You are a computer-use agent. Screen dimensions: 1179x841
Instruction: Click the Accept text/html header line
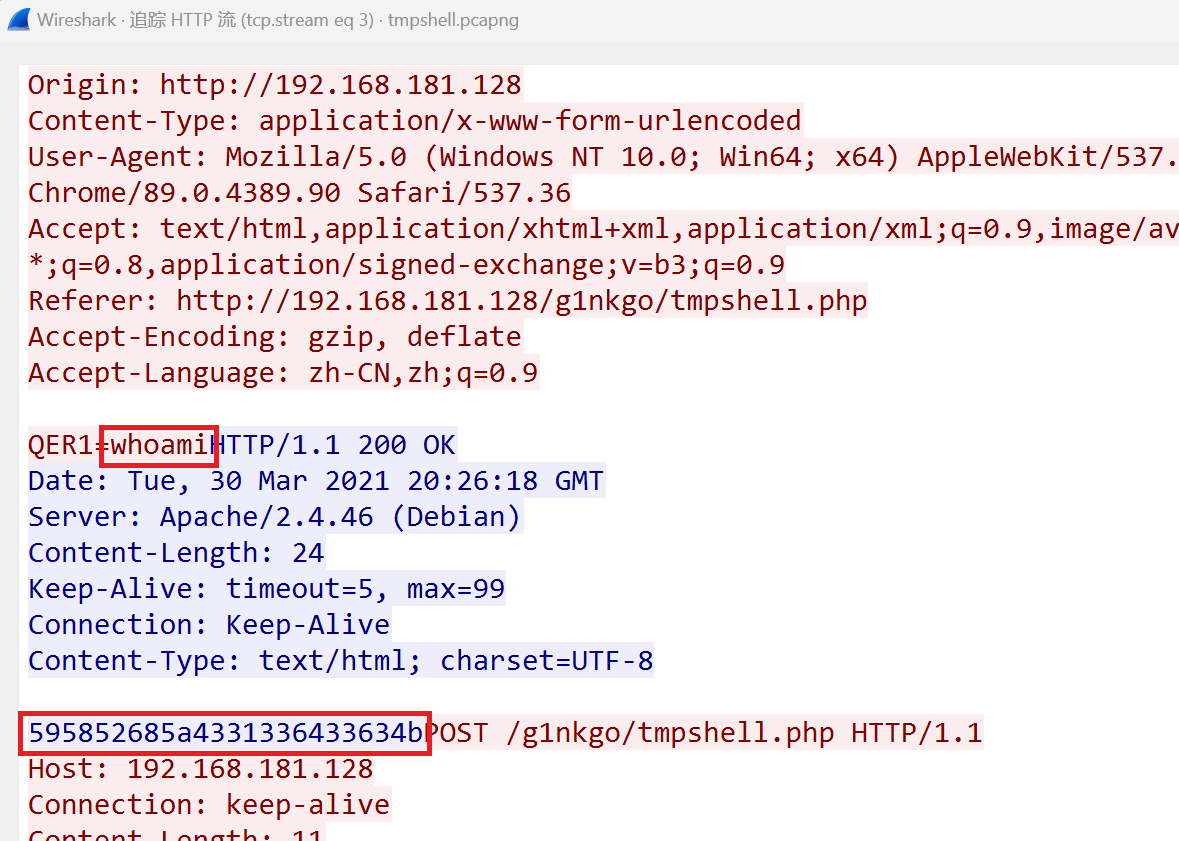coord(603,229)
